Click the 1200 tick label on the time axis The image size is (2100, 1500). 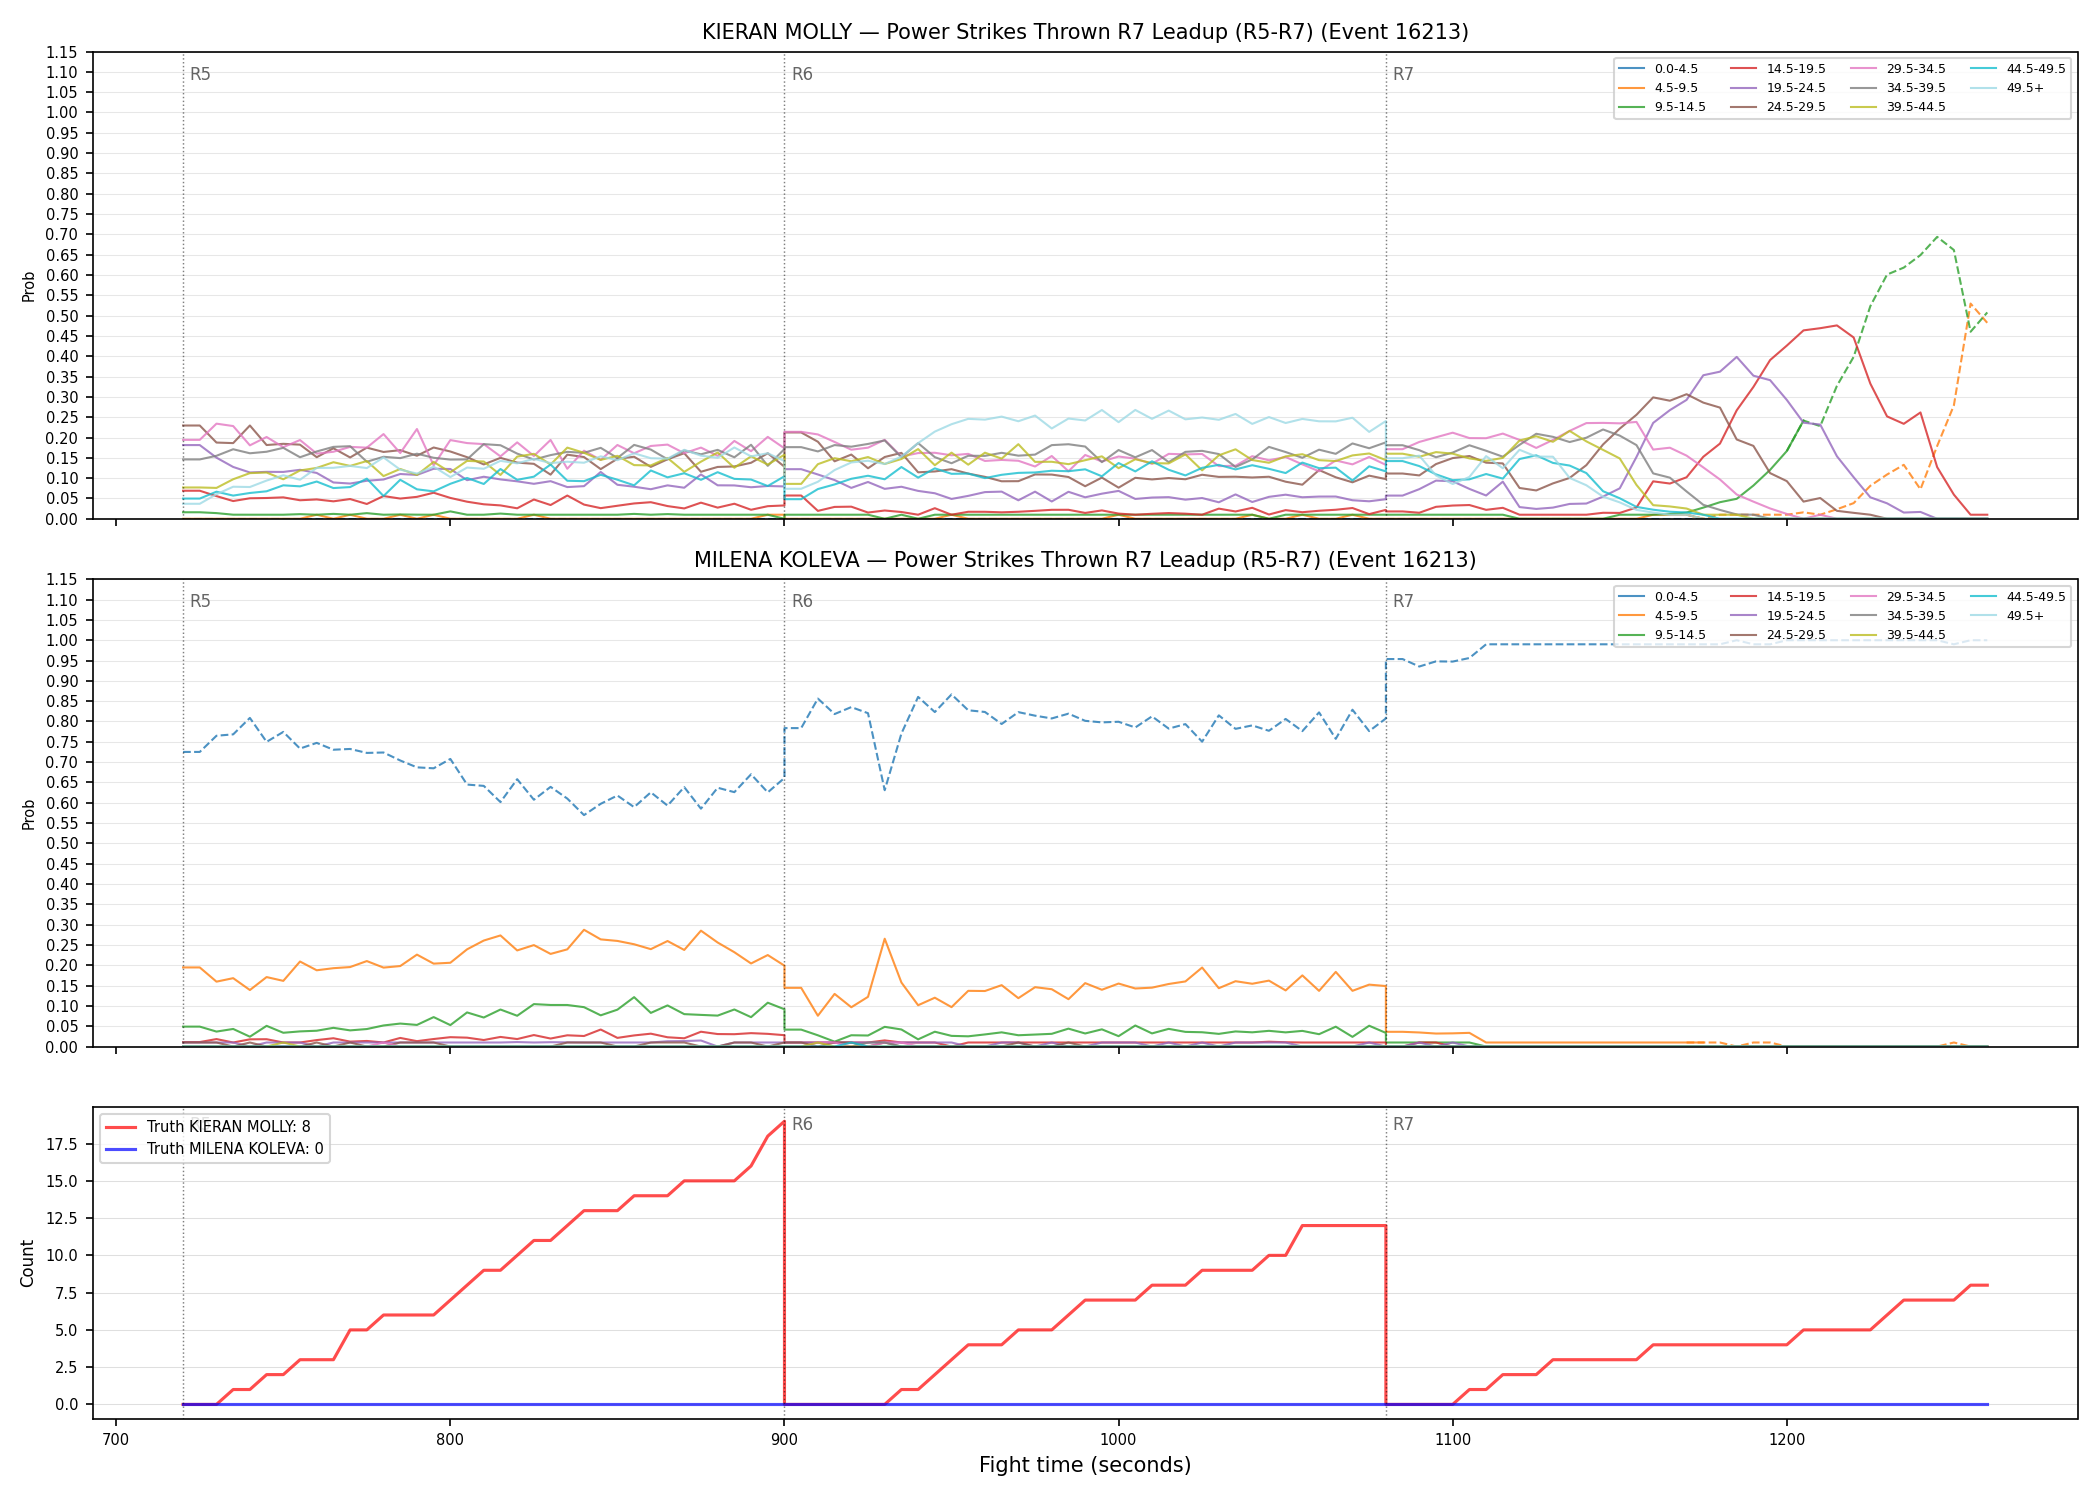pos(1786,1438)
